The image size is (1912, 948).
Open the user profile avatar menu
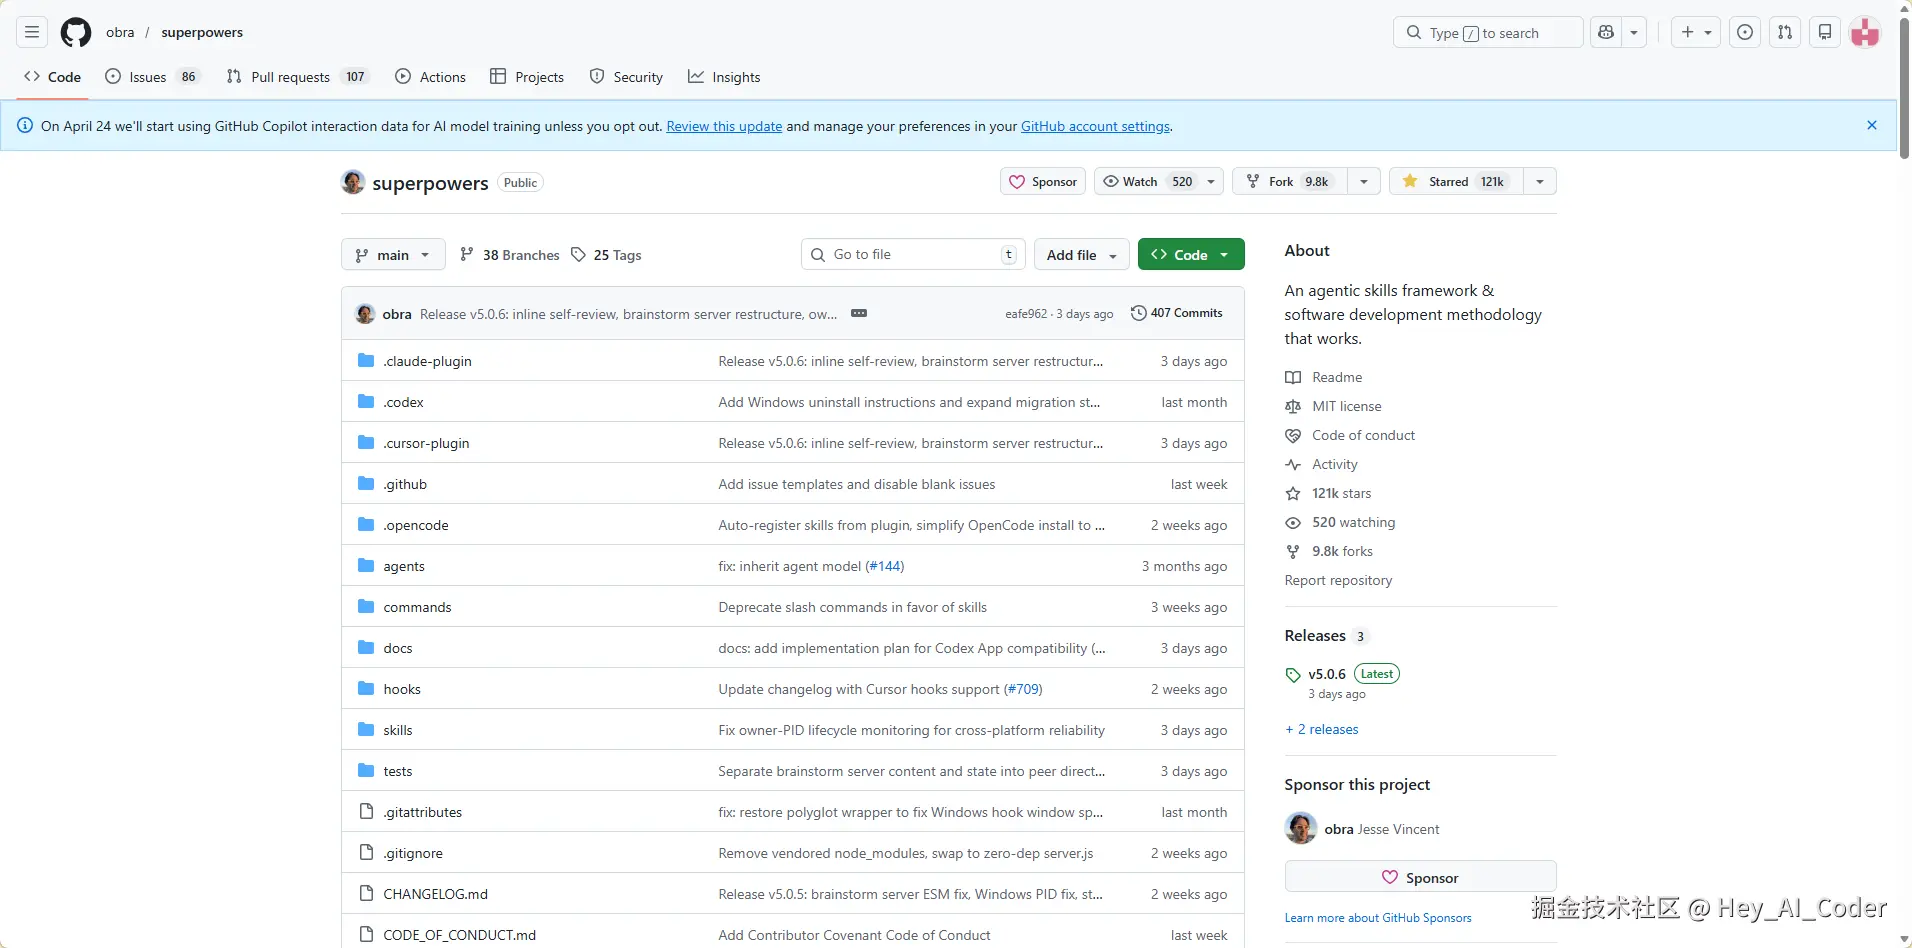(x=1865, y=33)
